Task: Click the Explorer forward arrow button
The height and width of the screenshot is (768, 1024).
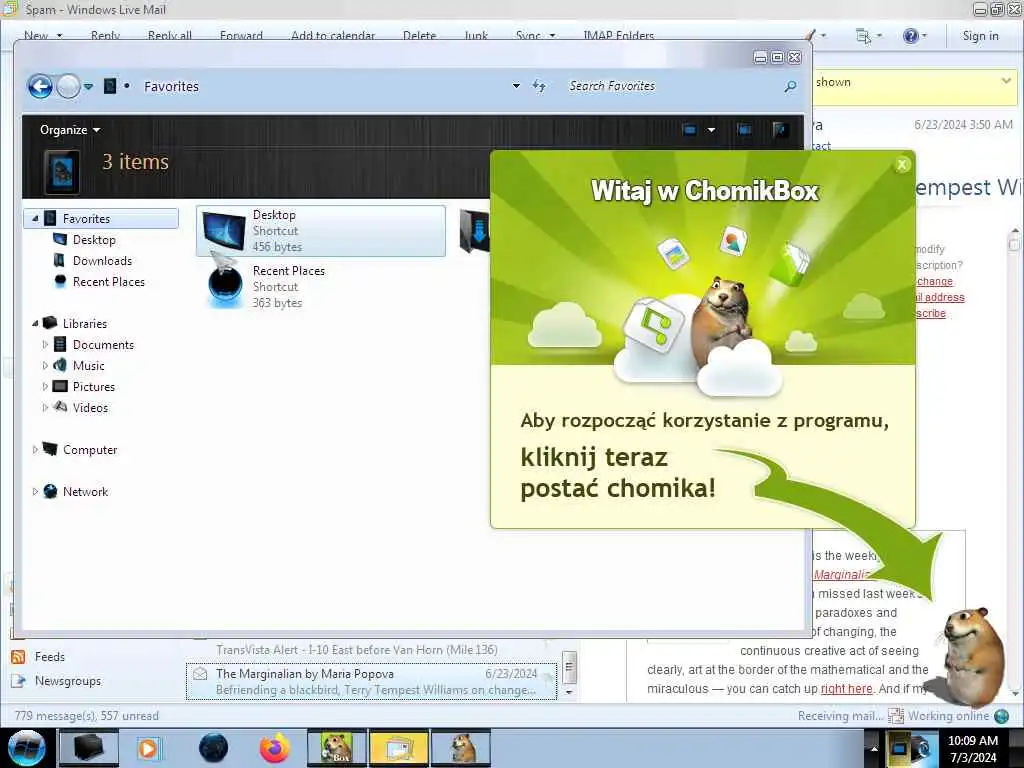Action: [x=68, y=86]
